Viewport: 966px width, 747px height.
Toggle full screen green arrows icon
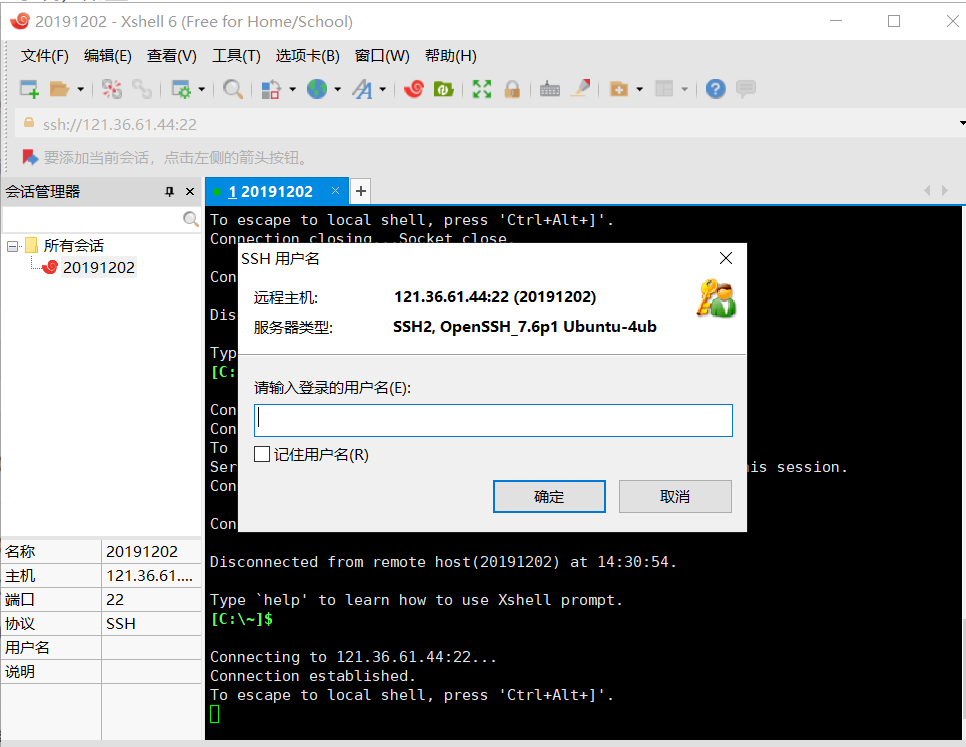pos(482,89)
